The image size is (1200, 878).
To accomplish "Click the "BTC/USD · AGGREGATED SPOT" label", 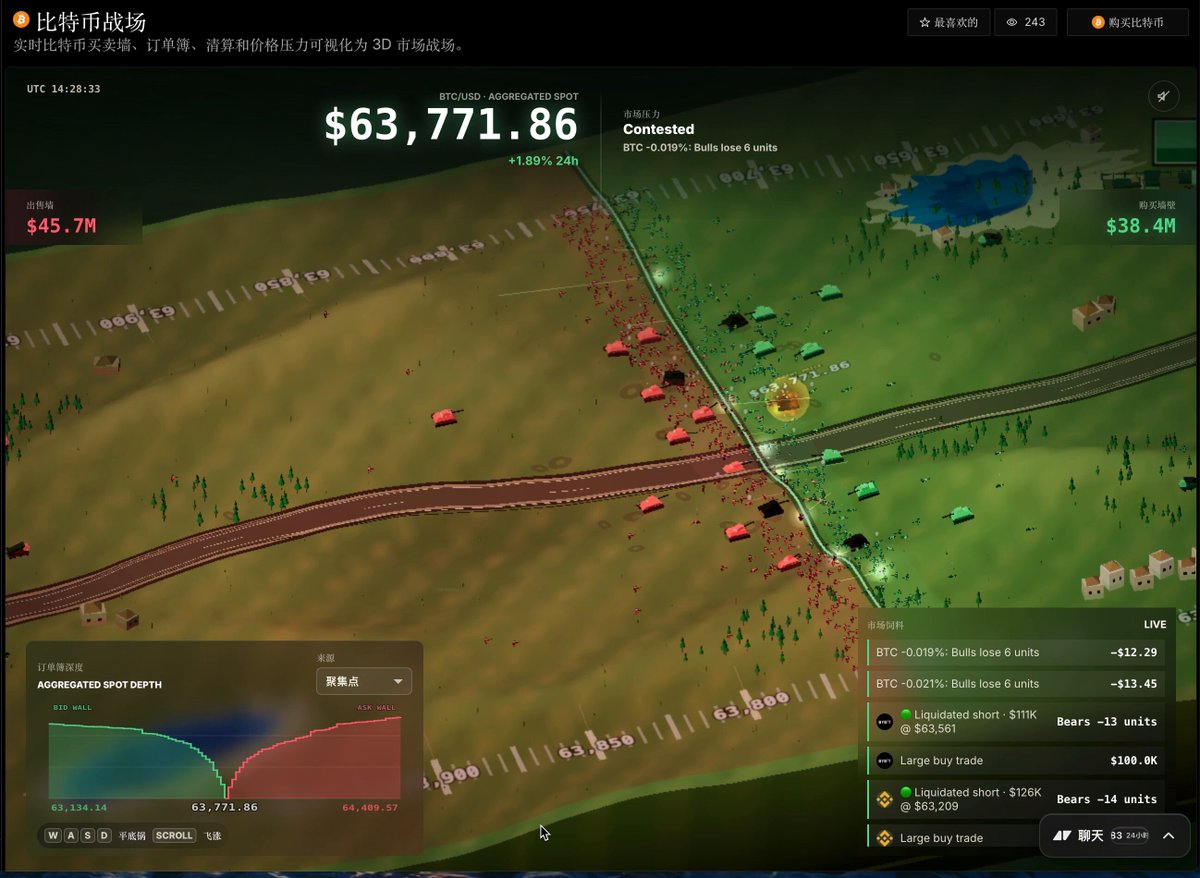I will tap(508, 97).
